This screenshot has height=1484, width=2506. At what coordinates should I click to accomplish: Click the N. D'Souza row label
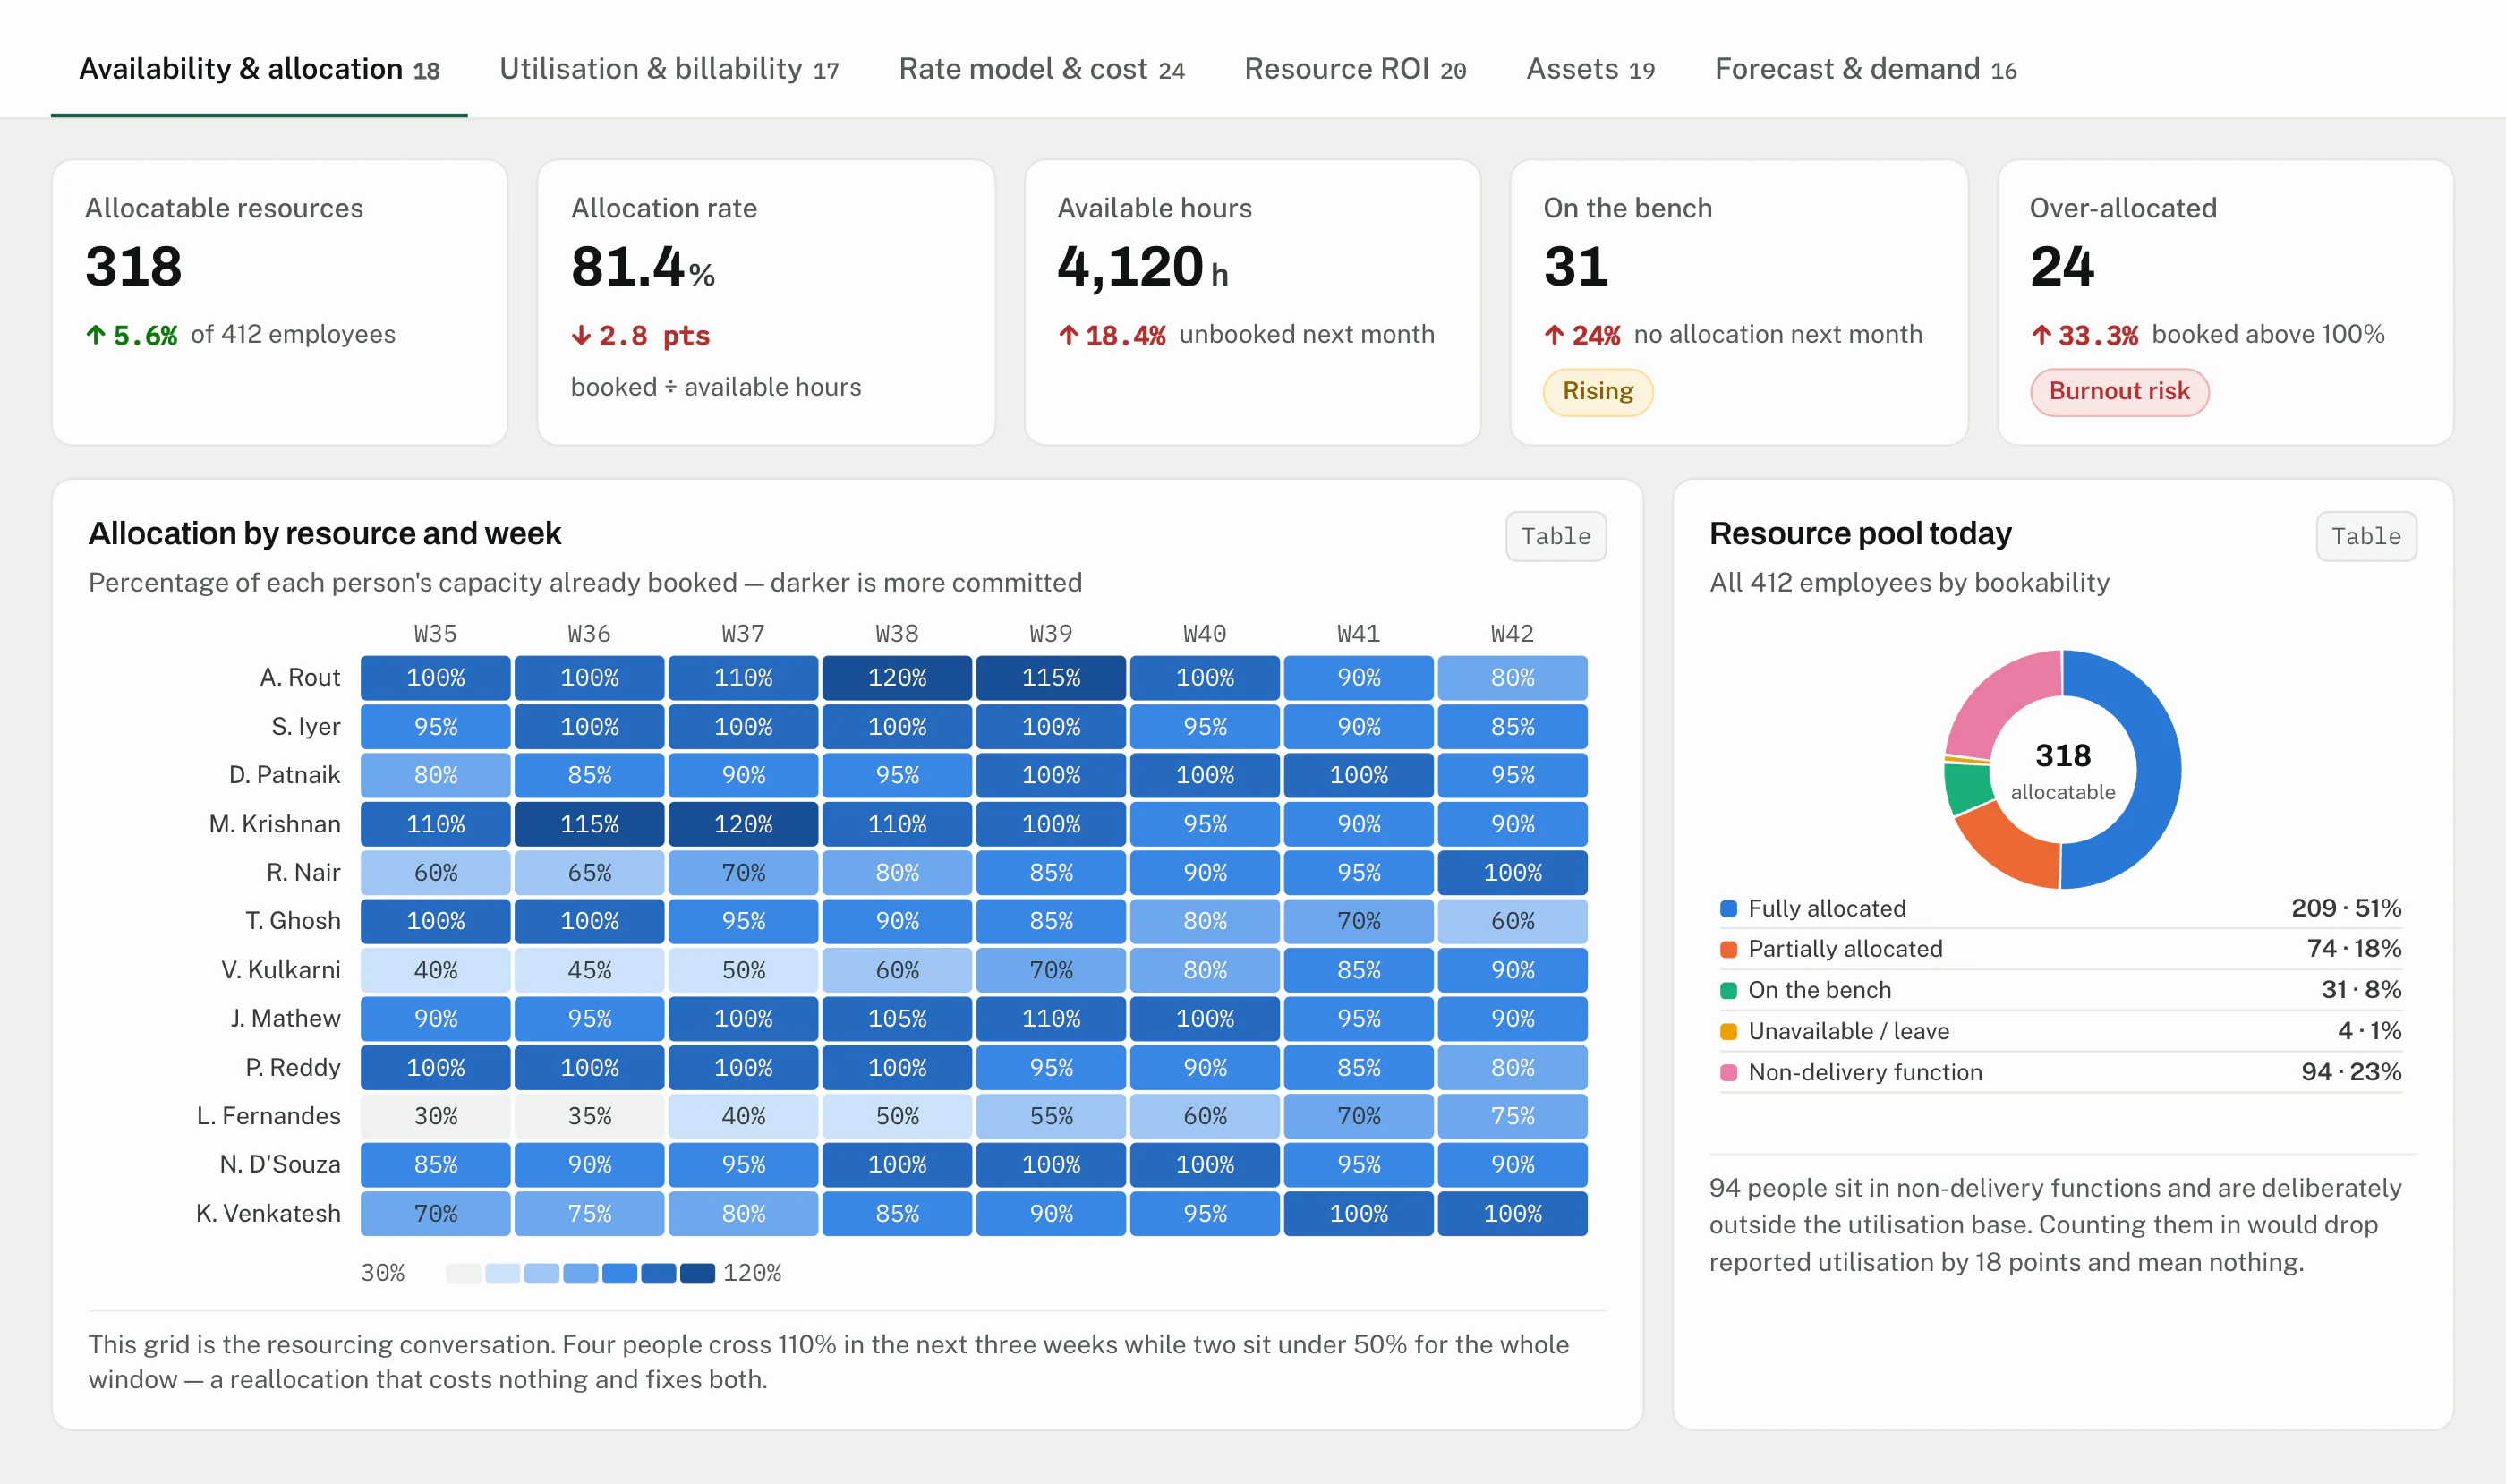click(x=280, y=1165)
